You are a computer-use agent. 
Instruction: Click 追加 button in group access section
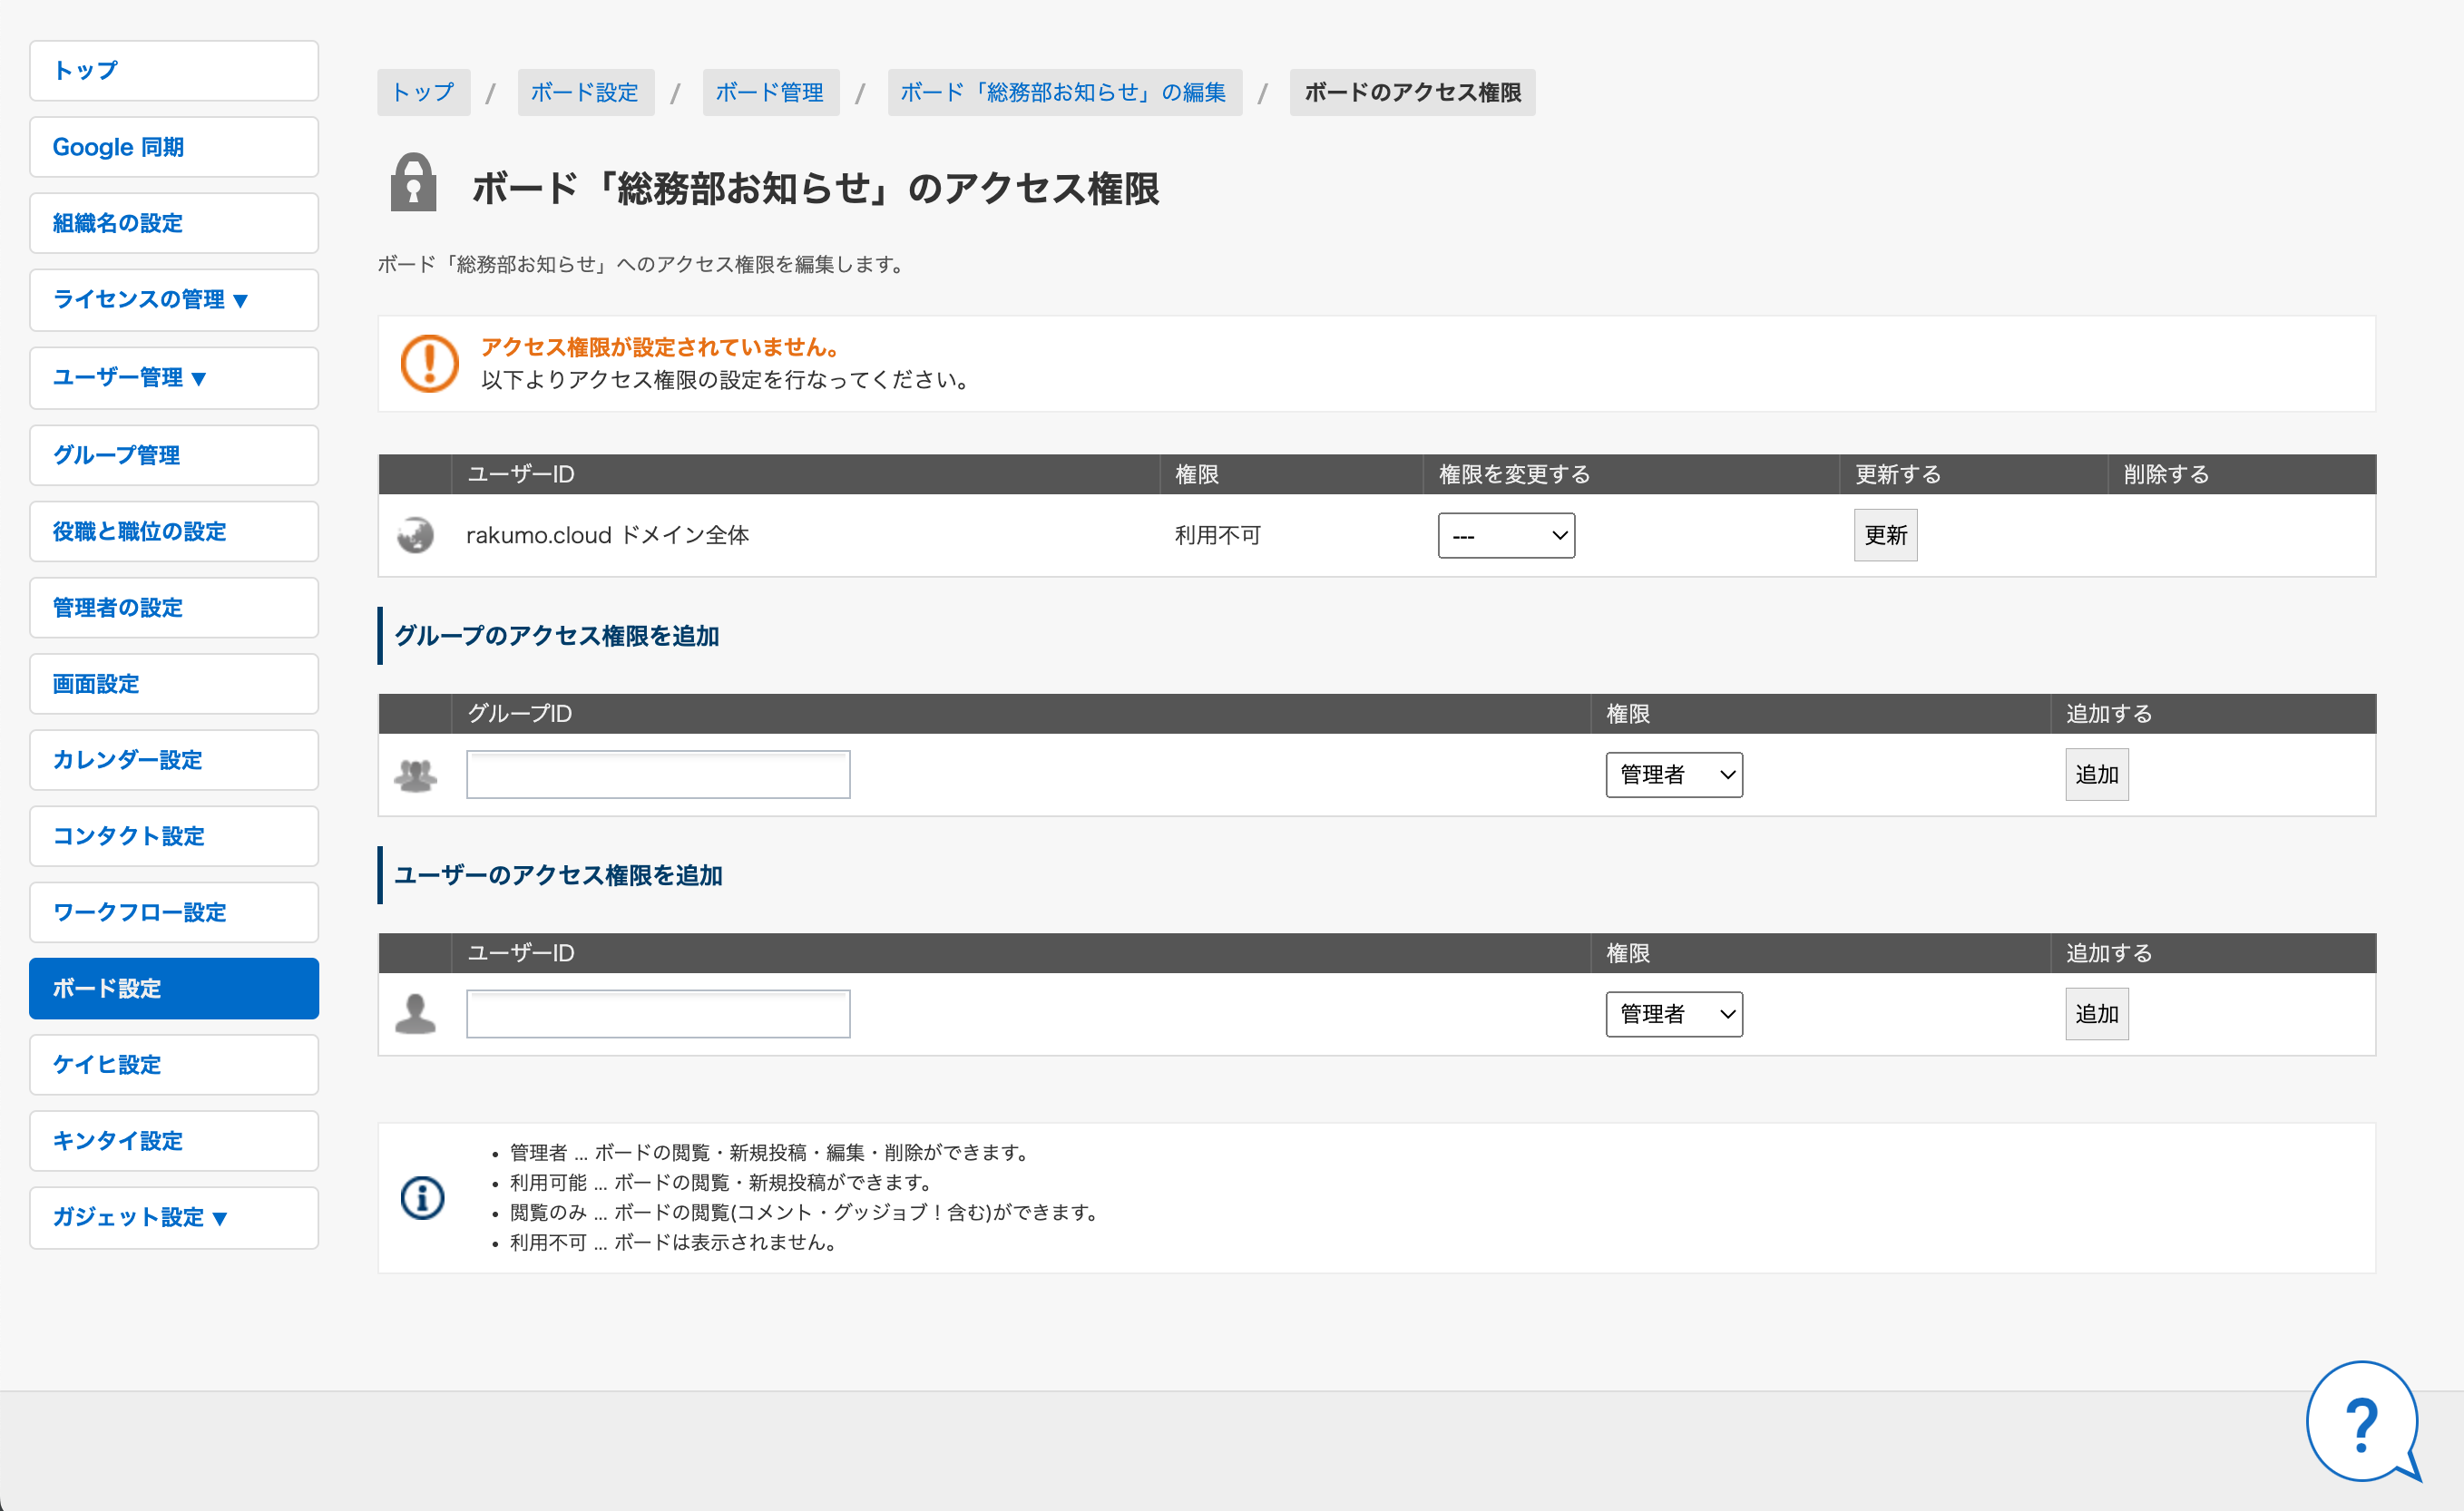point(2096,775)
